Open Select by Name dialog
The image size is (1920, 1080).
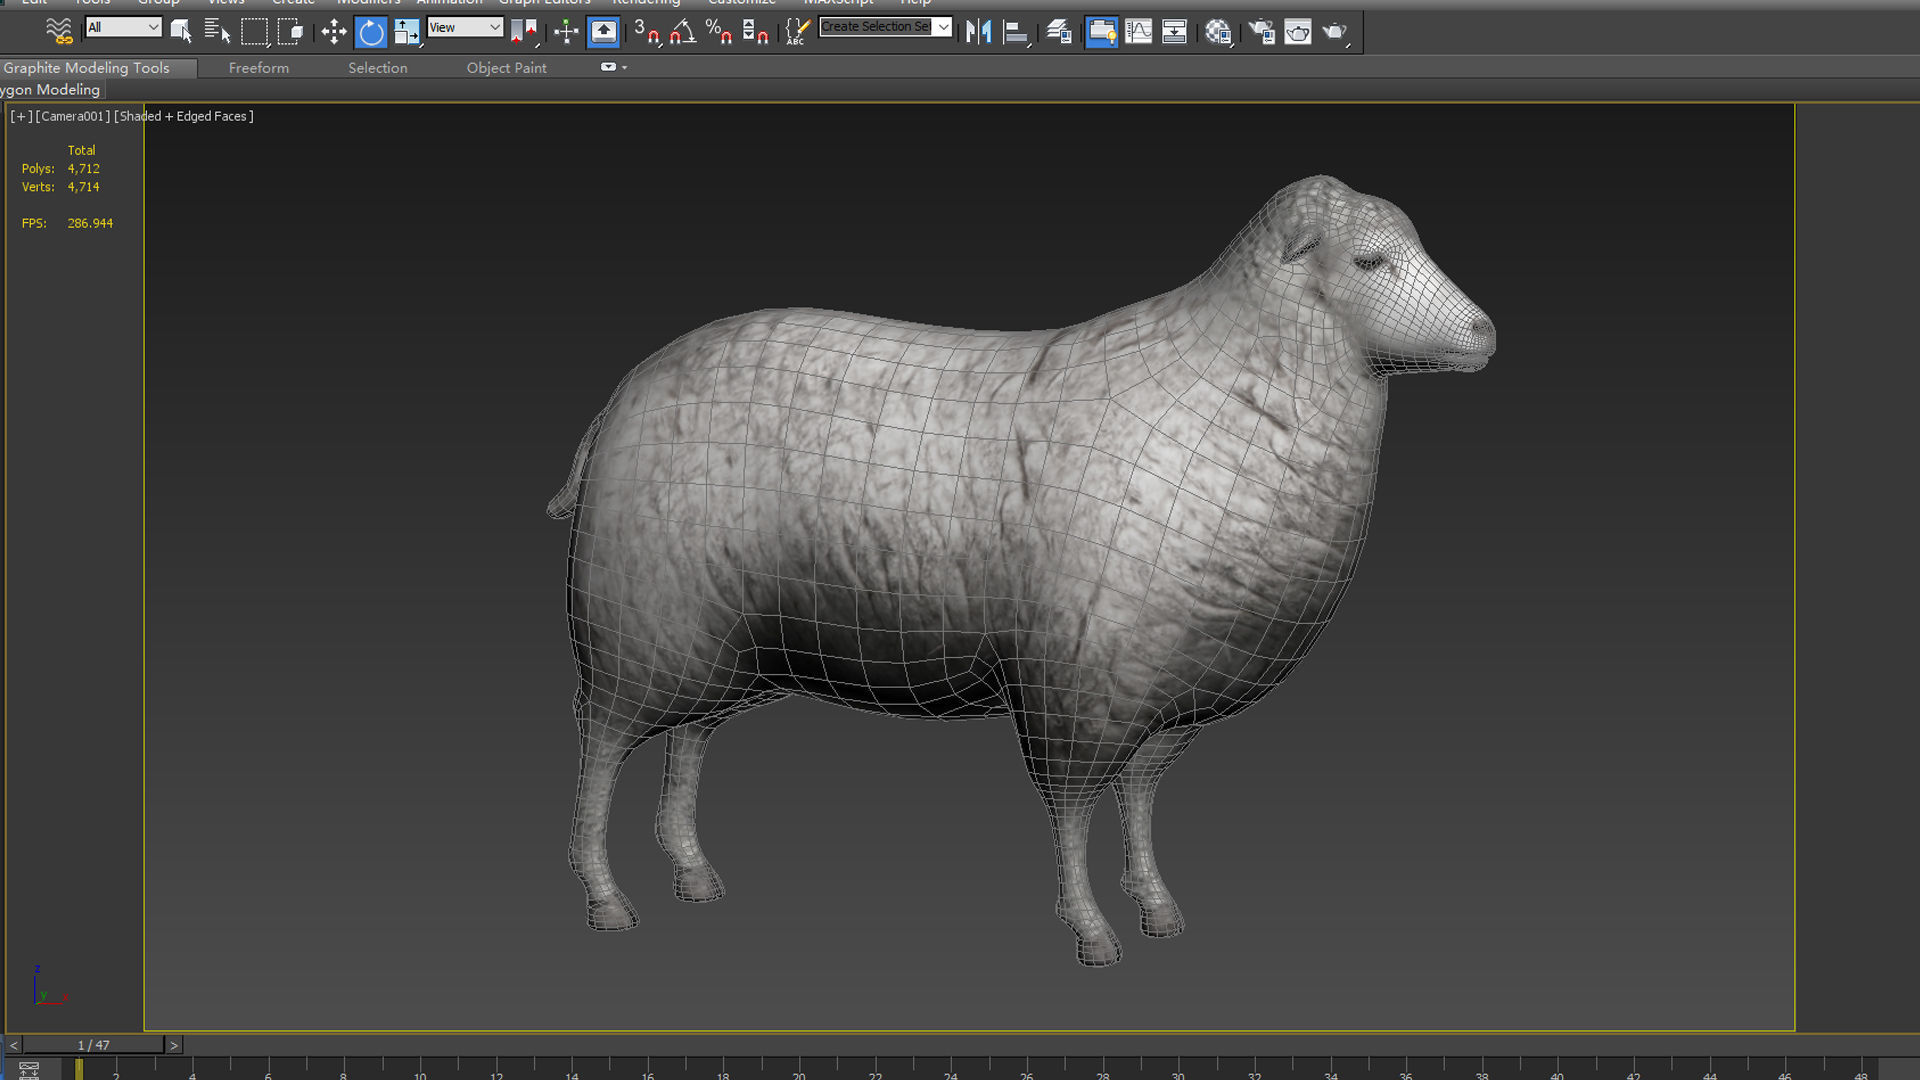[x=216, y=32]
